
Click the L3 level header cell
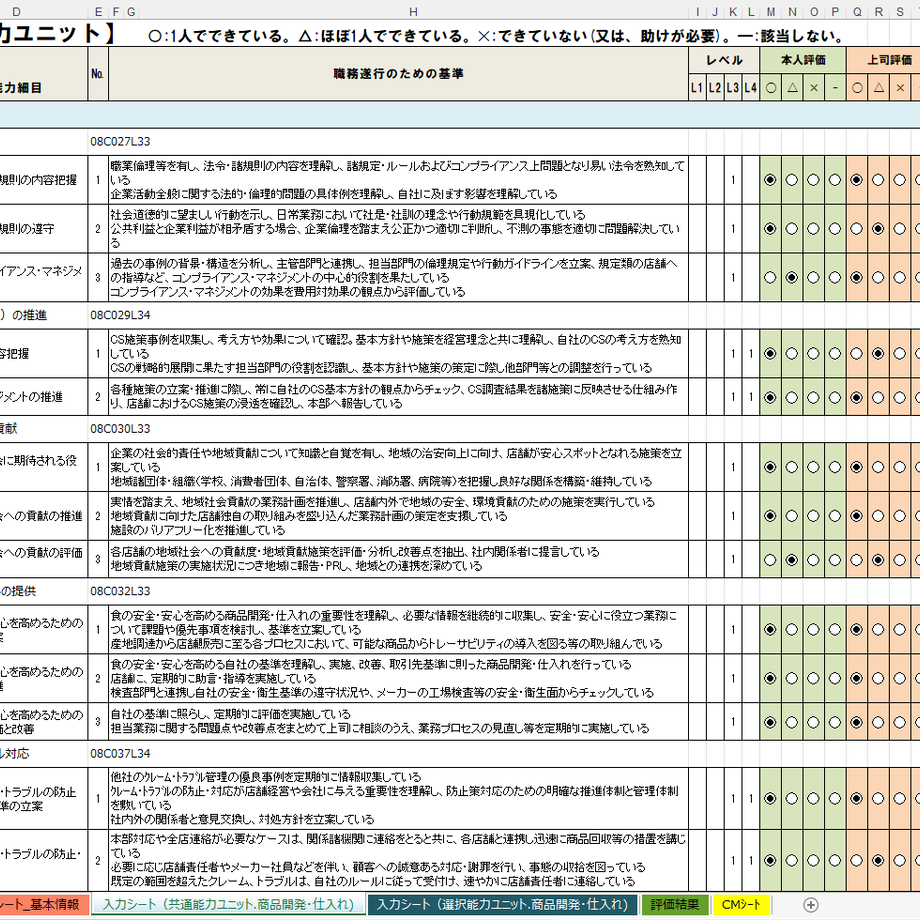tap(733, 88)
